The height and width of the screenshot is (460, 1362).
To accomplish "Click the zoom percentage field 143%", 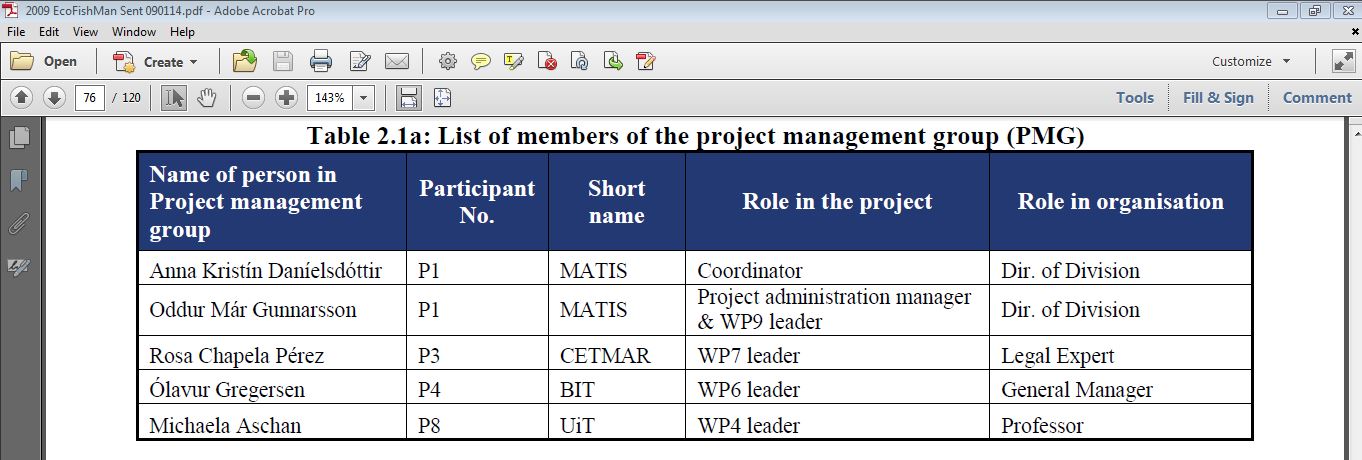I will (330, 98).
